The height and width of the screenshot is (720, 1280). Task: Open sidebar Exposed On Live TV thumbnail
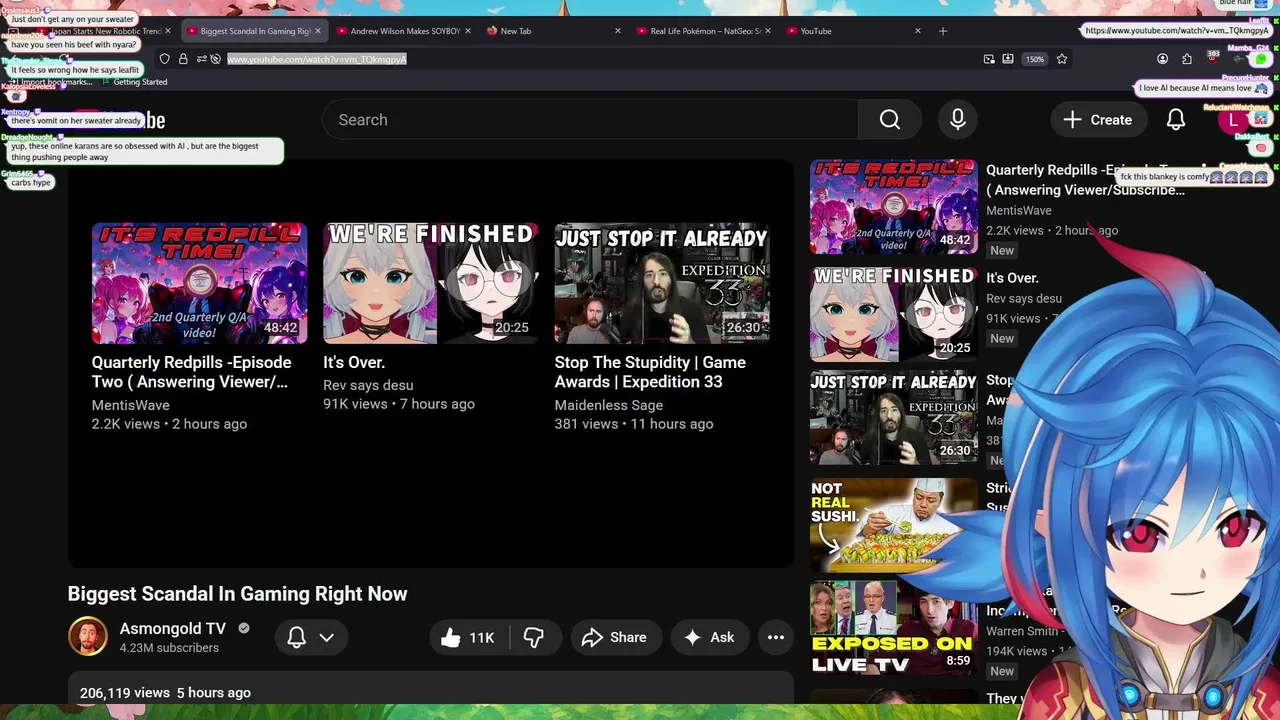point(893,628)
